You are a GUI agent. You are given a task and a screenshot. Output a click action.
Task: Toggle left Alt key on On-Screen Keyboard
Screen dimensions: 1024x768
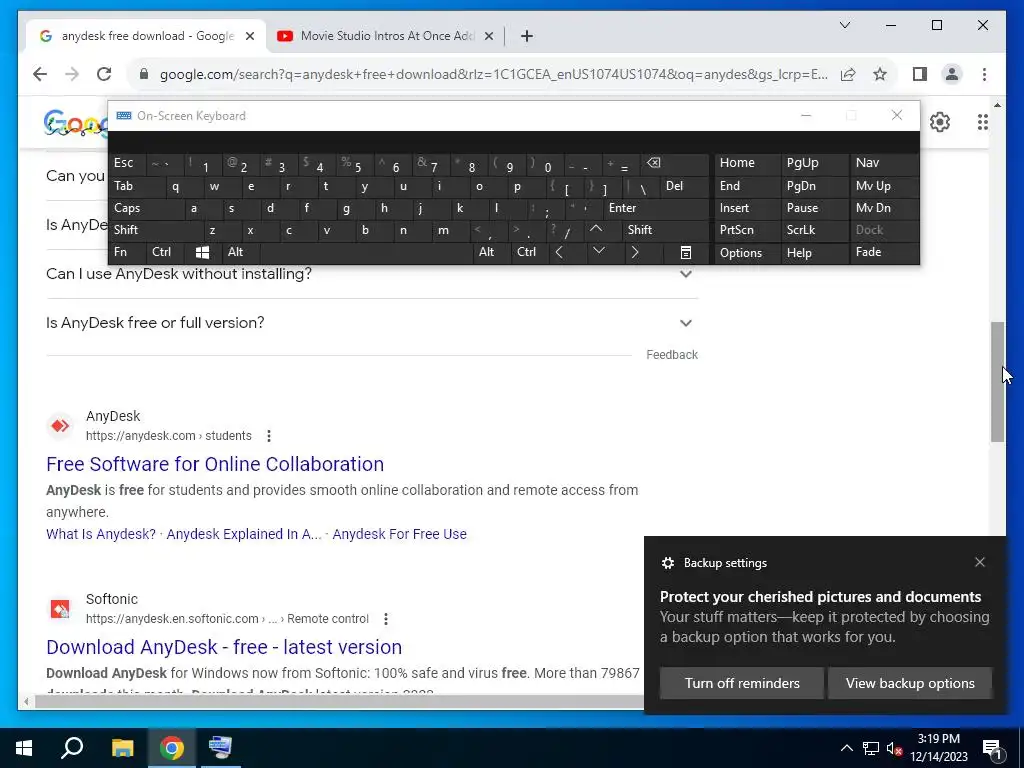point(242,252)
